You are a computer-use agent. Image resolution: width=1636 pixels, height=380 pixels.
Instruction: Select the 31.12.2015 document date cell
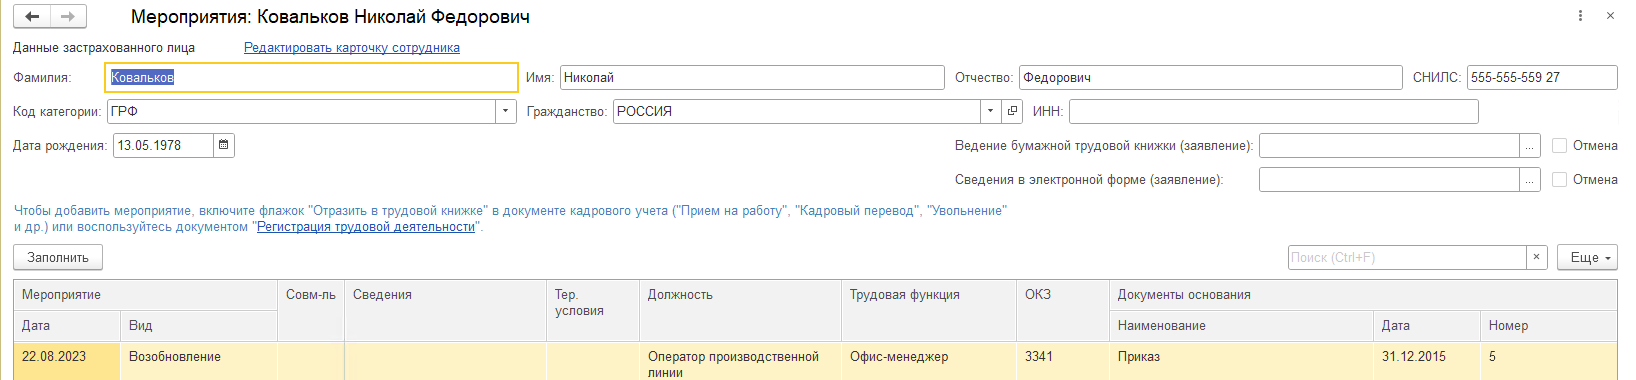1427,361
